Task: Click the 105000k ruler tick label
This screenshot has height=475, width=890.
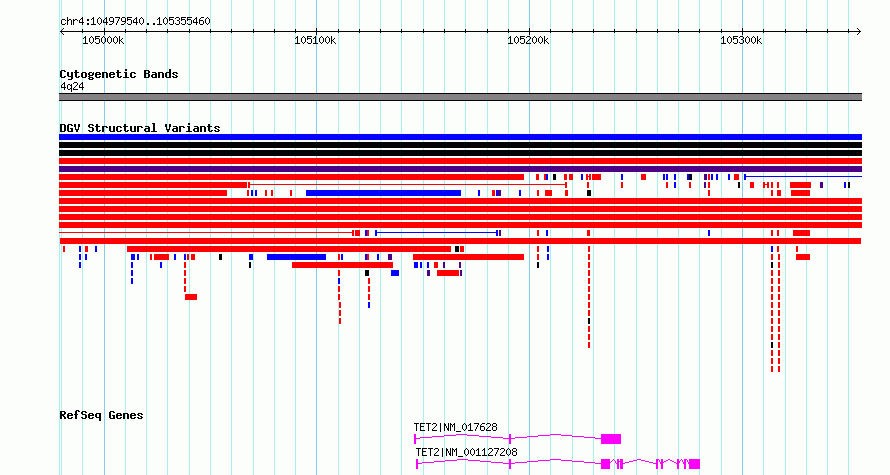Action: (103, 41)
